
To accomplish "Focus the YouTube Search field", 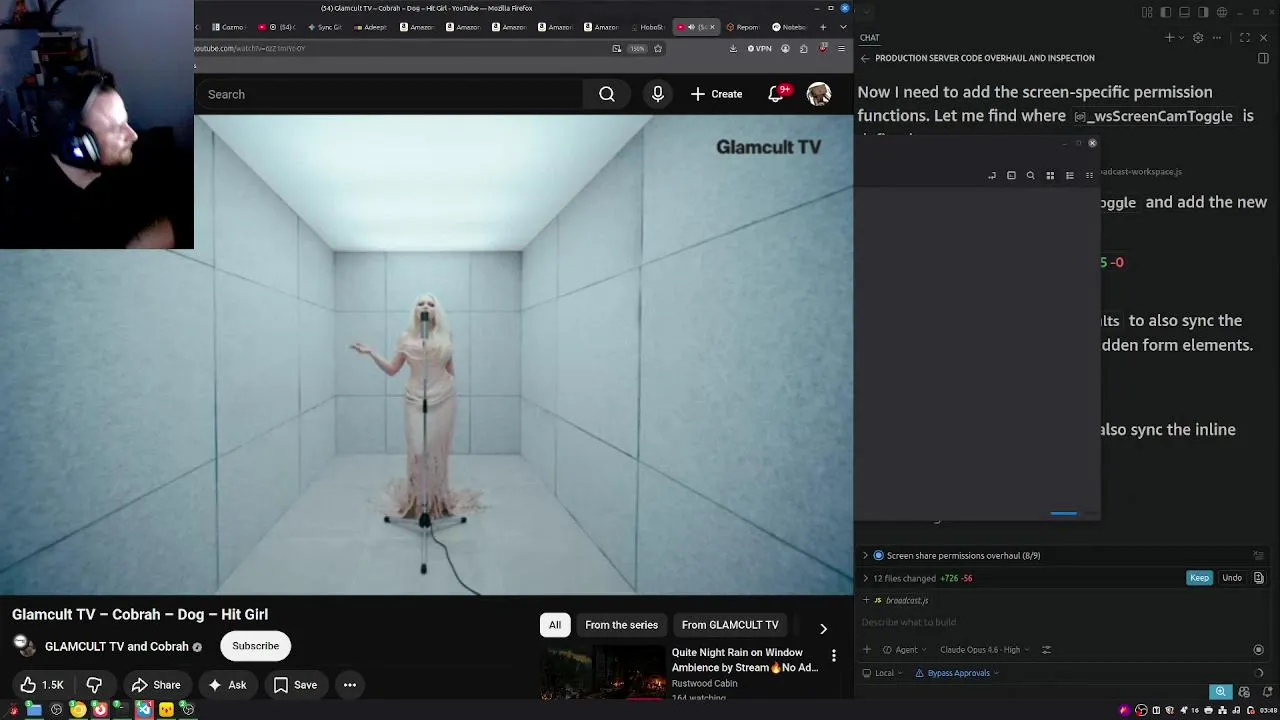I will coord(390,94).
